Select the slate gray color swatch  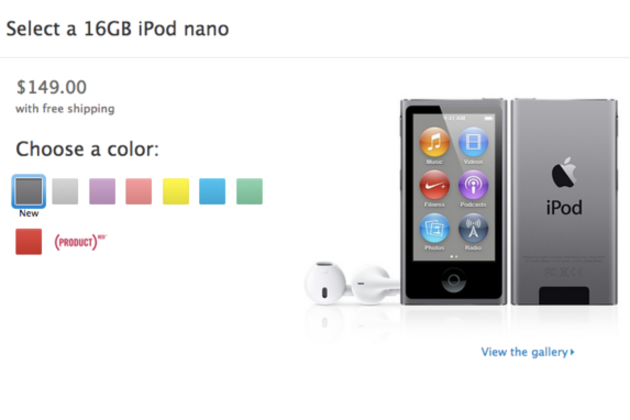(28, 191)
